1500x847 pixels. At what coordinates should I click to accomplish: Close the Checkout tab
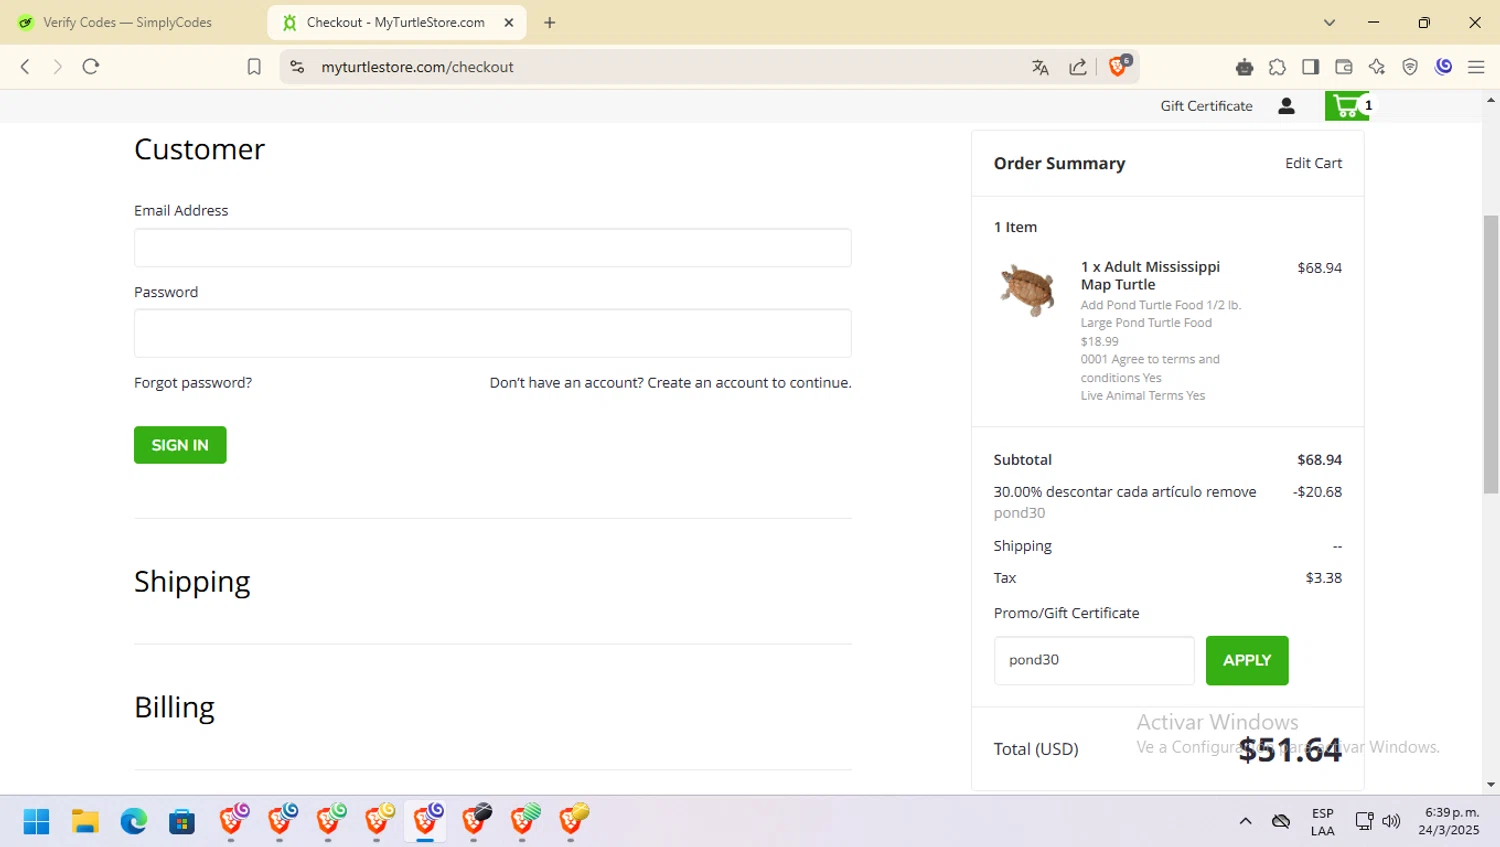point(508,22)
